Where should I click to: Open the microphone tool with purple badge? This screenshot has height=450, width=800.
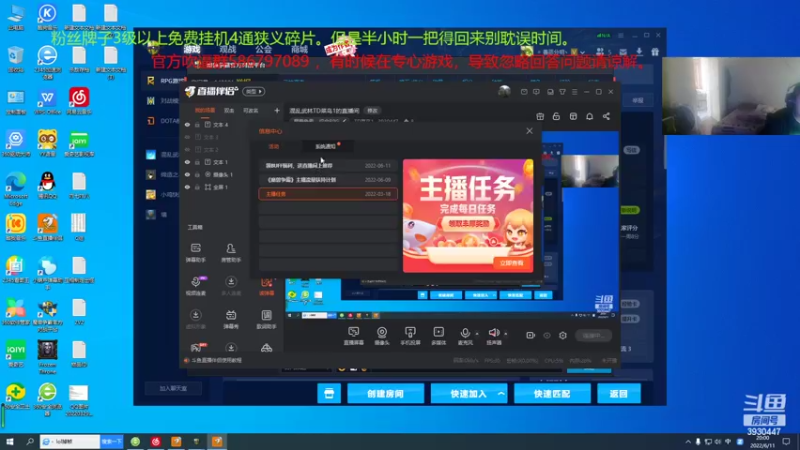pos(195,286)
